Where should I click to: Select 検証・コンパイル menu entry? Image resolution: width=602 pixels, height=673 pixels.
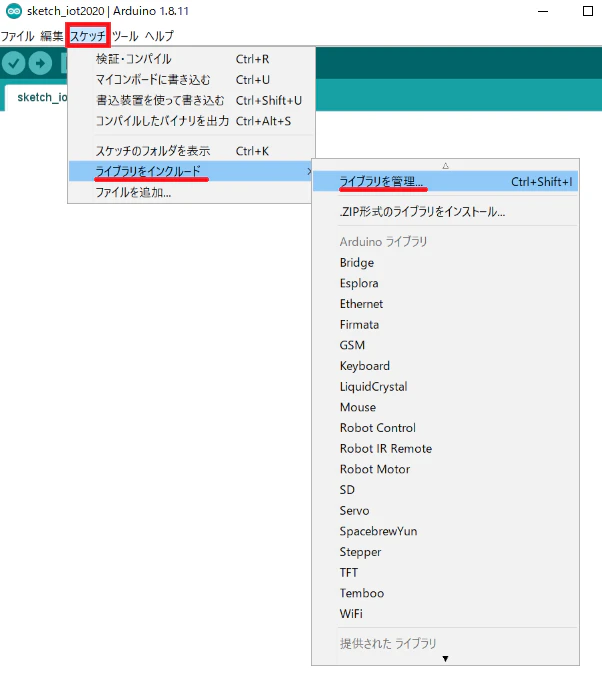[192, 59]
